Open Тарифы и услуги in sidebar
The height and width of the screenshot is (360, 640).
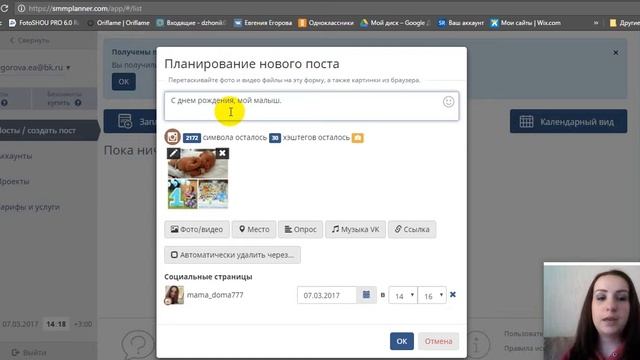[30, 207]
